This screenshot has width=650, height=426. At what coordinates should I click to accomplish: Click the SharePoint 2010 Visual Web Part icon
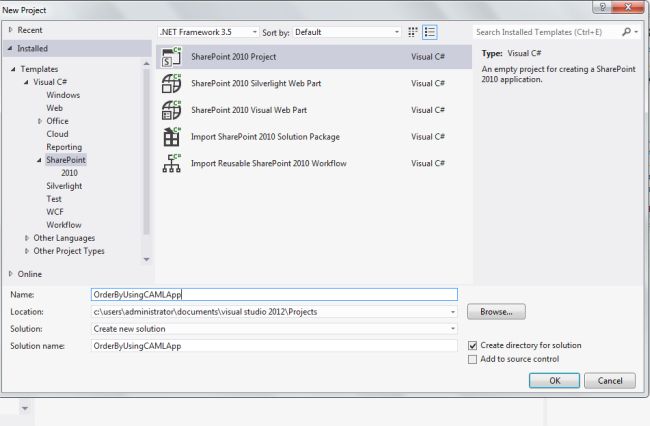pyautogui.click(x=171, y=110)
